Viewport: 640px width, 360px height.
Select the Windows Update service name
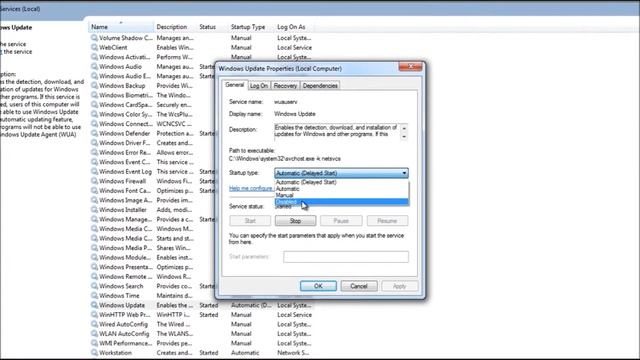pos(122,305)
